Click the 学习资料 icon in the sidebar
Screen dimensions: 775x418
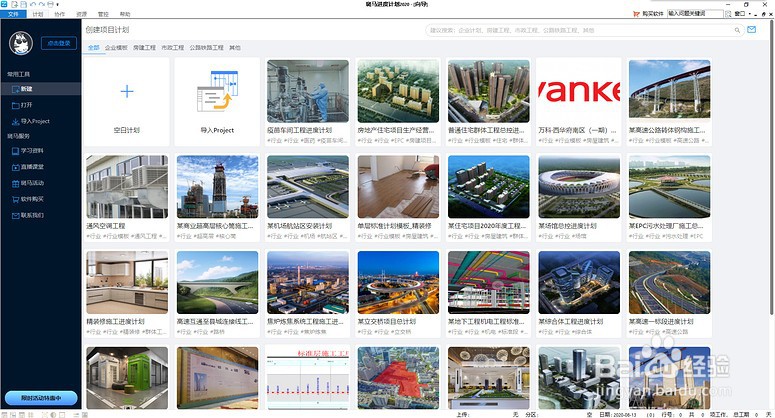pos(15,151)
